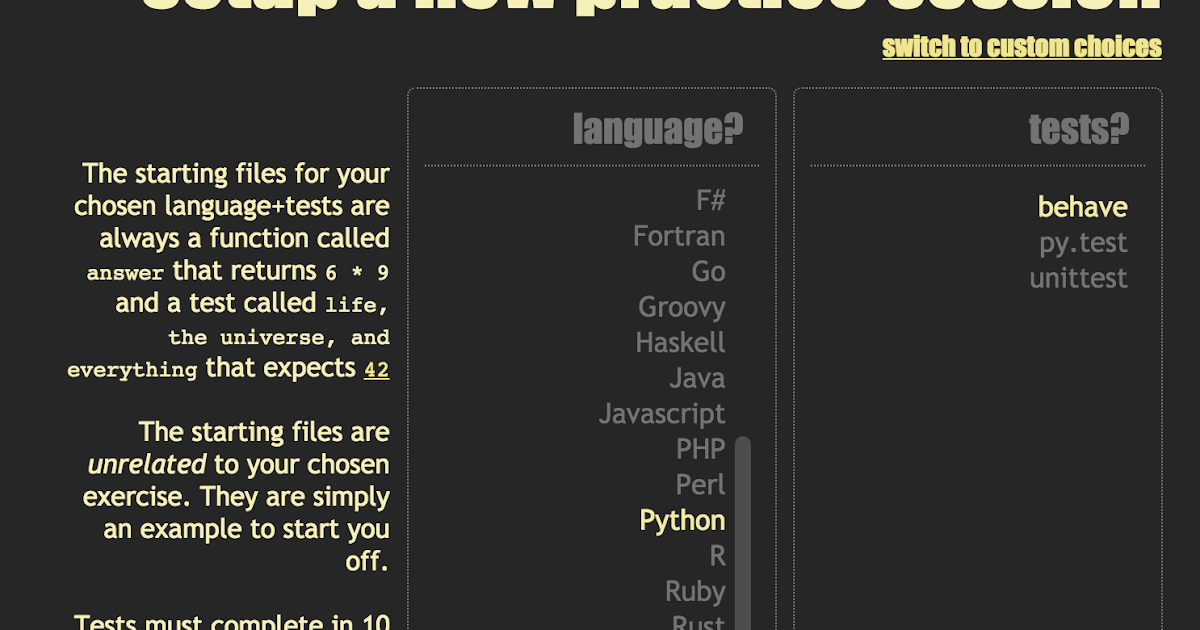
Task: Choose PHP from the language list
Action: [701, 449]
